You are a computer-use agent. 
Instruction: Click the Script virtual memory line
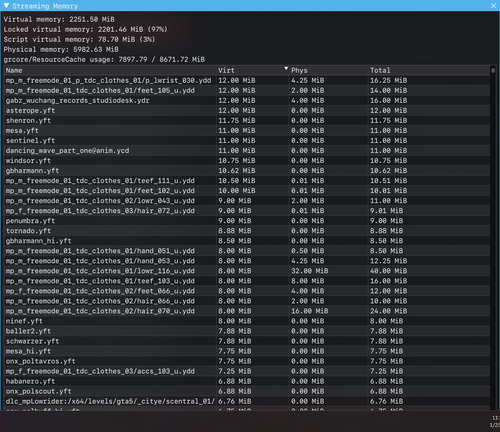pos(79,39)
